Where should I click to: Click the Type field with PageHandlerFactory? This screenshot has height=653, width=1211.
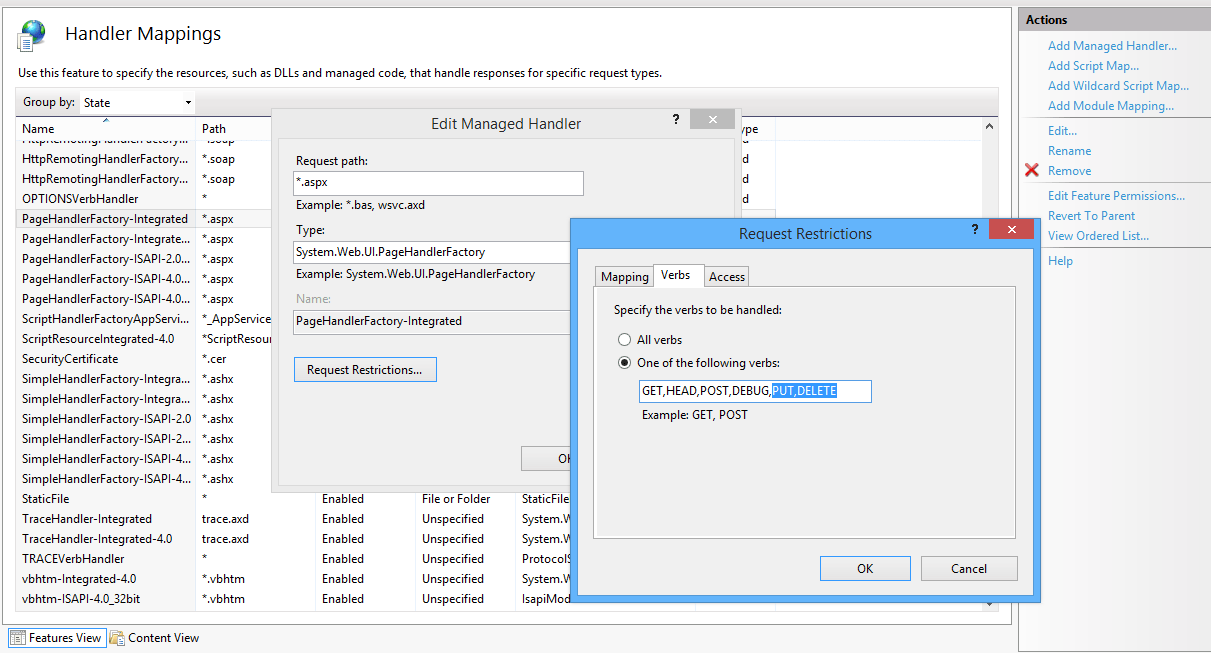(432, 252)
